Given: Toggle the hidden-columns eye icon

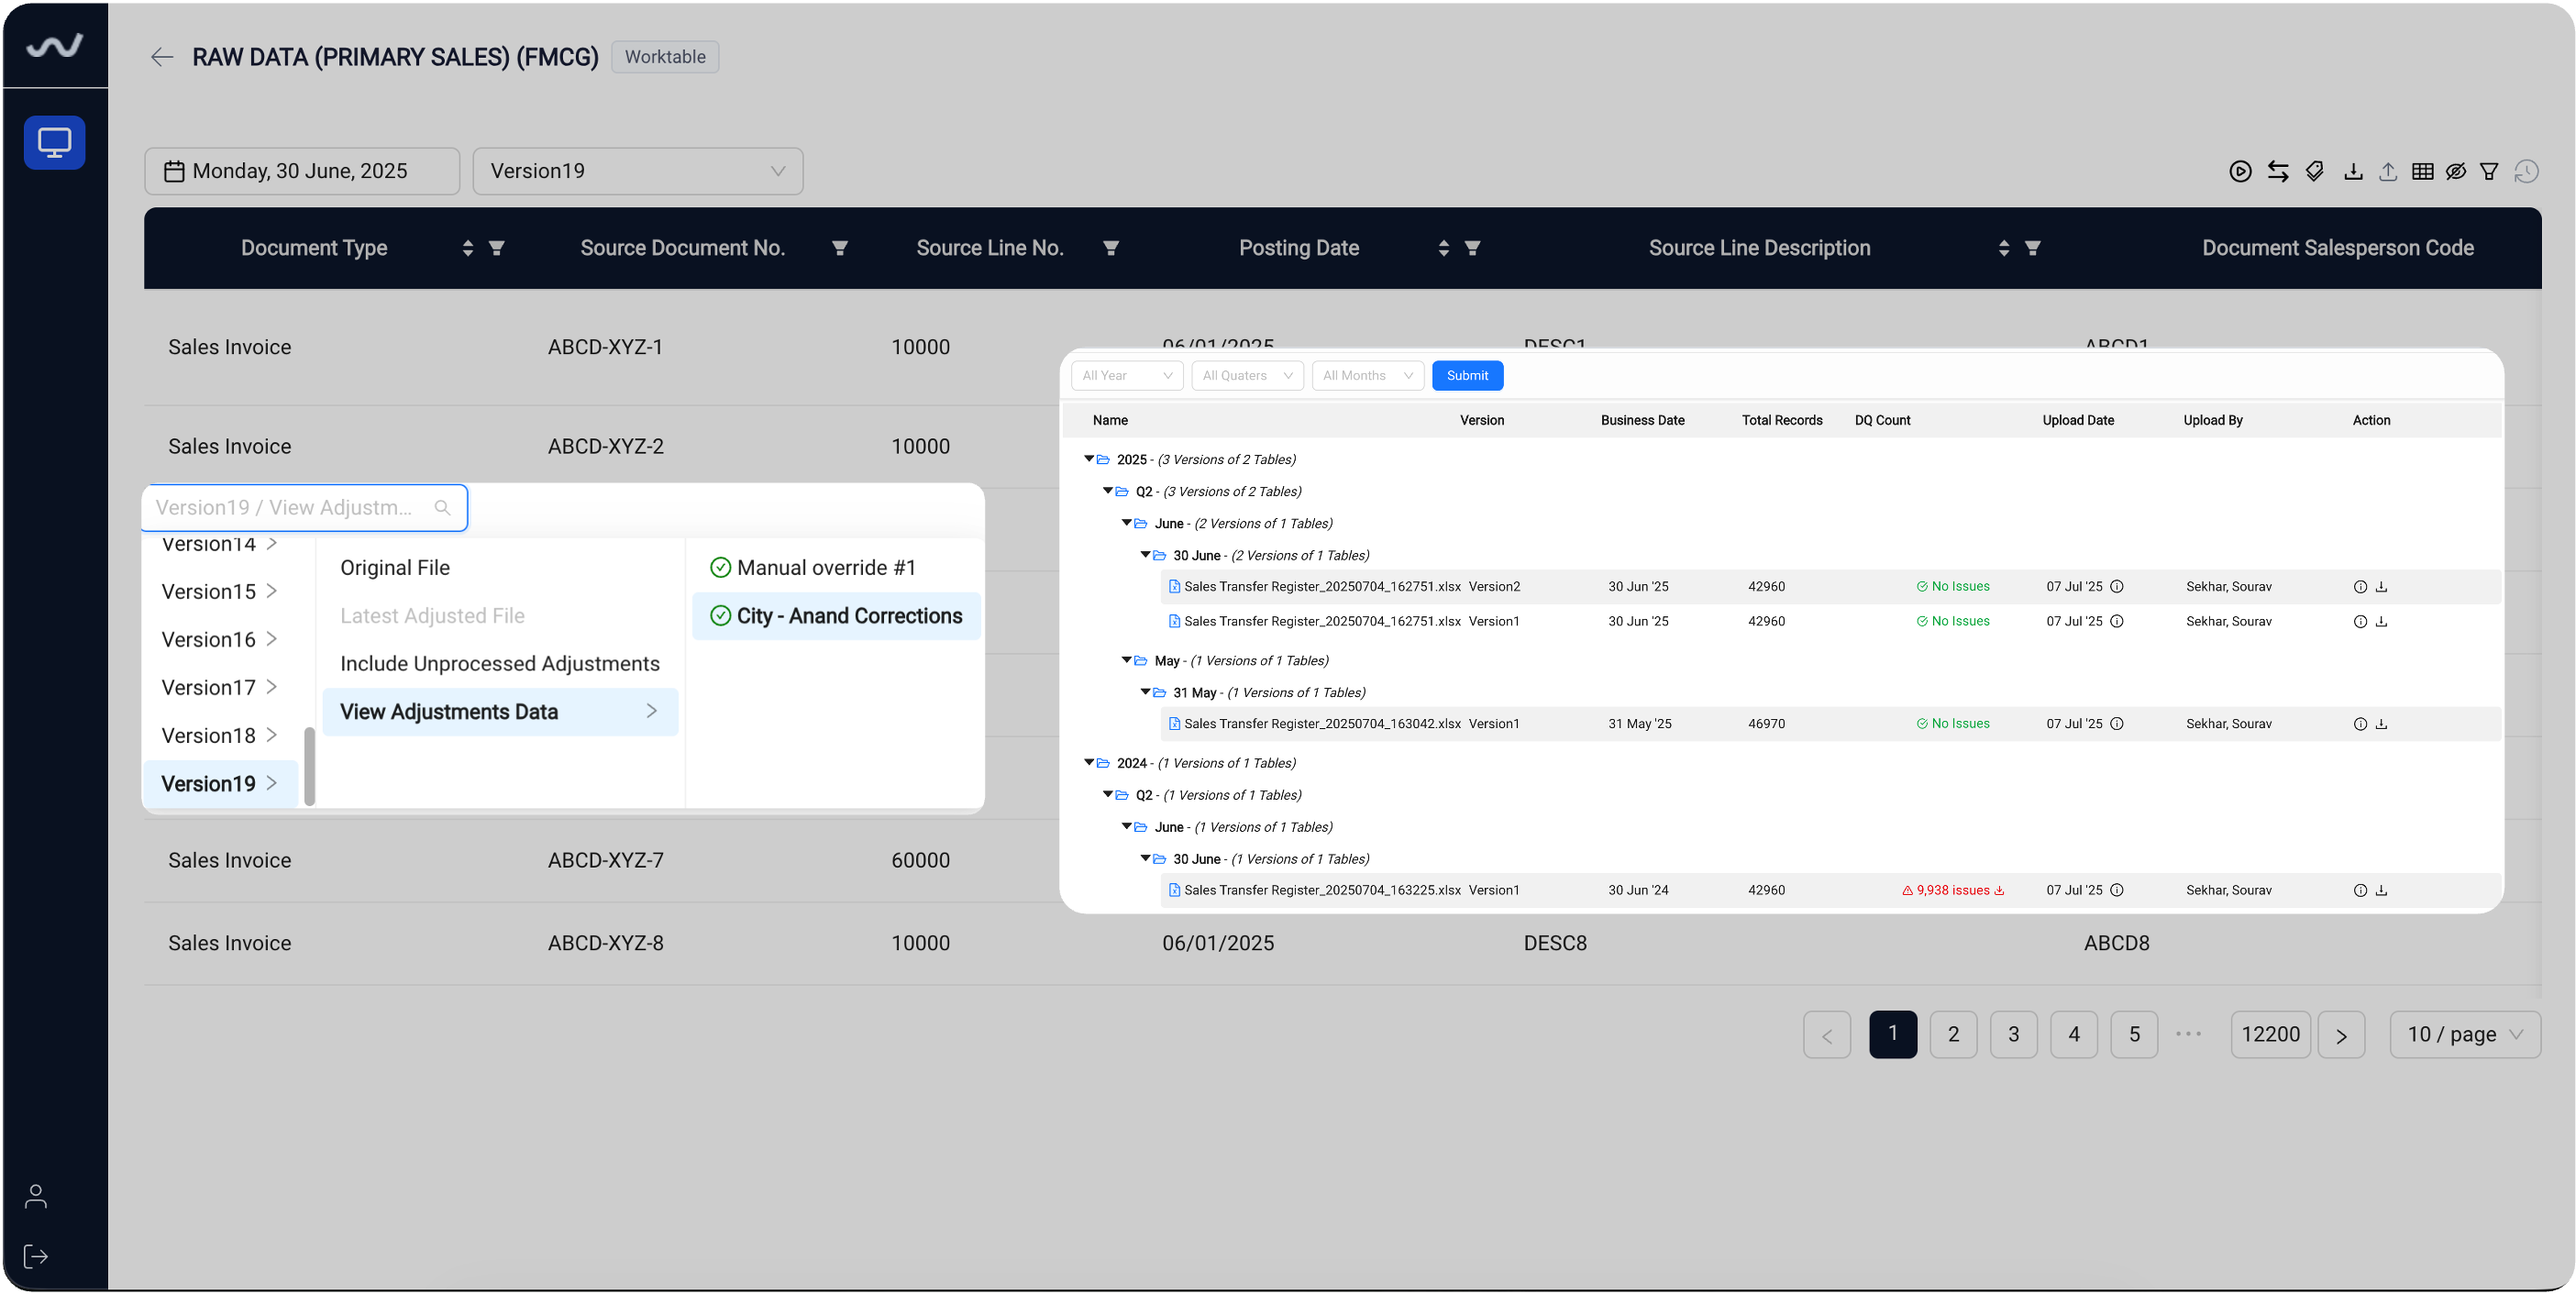Looking at the screenshot, I should coord(2456,171).
